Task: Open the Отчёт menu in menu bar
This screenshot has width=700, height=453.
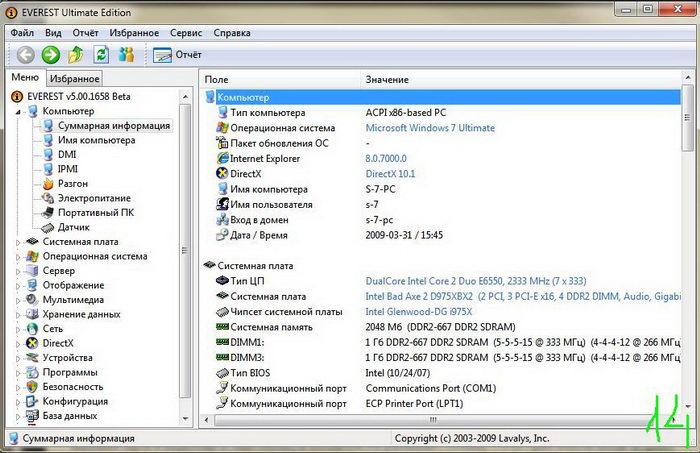Action: click(x=85, y=33)
